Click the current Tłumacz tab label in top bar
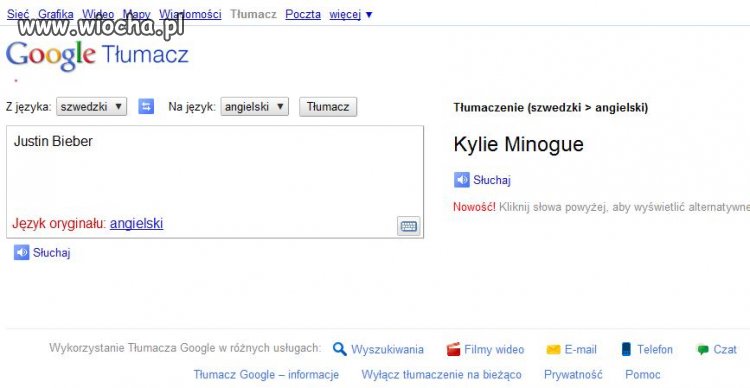 coord(254,14)
